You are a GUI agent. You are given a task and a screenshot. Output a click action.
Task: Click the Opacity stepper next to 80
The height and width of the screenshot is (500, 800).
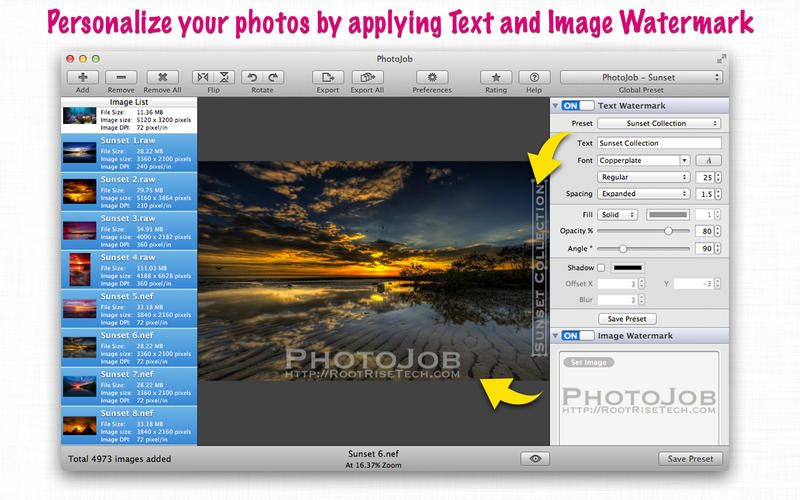click(x=718, y=231)
